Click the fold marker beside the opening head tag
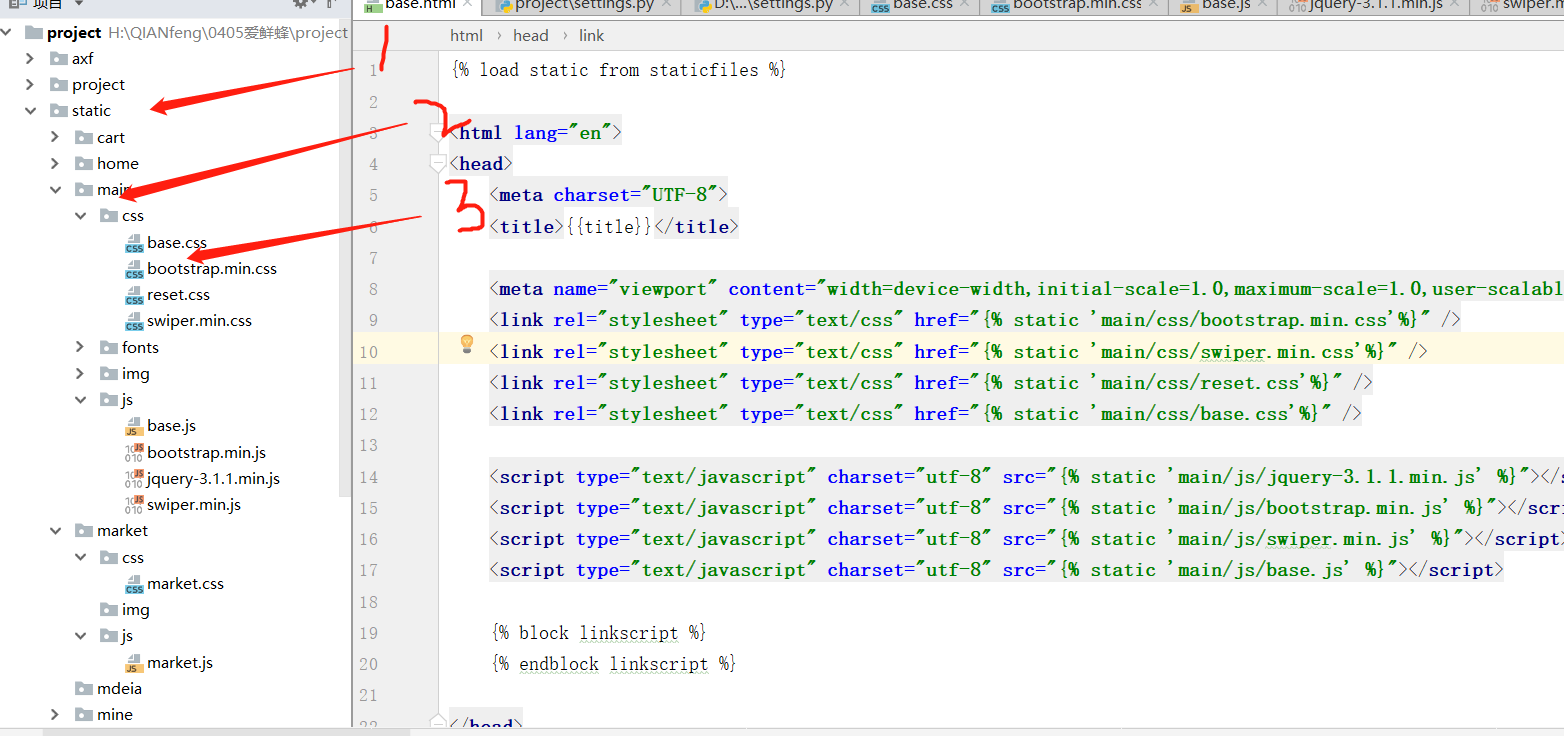 click(x=438, y=162)
